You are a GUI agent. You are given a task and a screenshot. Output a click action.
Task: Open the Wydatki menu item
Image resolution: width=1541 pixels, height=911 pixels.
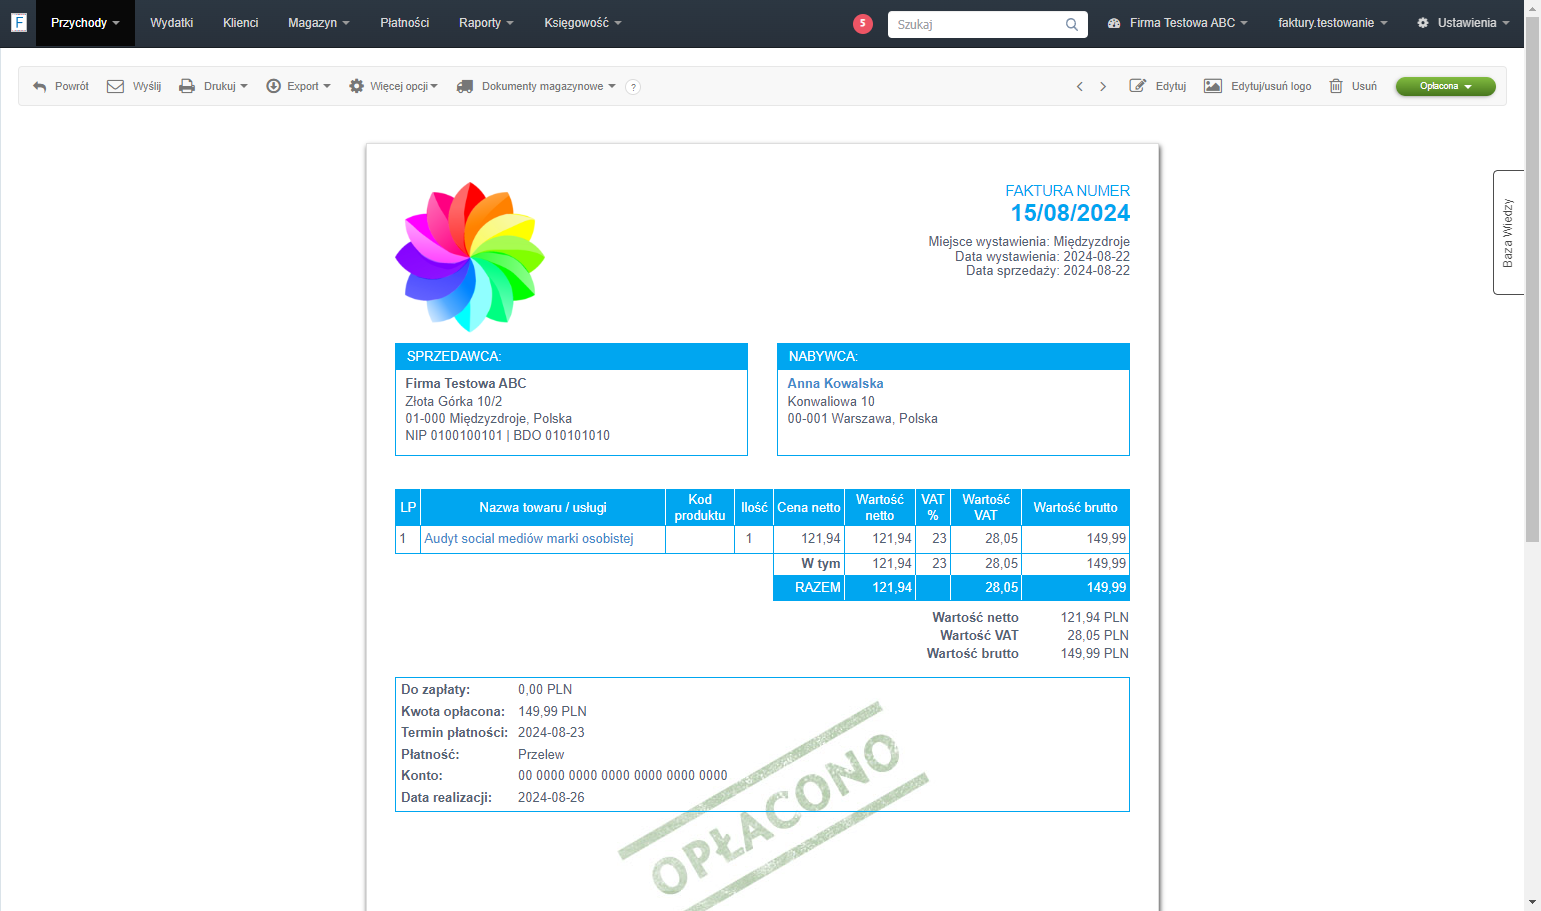point(171,23)
